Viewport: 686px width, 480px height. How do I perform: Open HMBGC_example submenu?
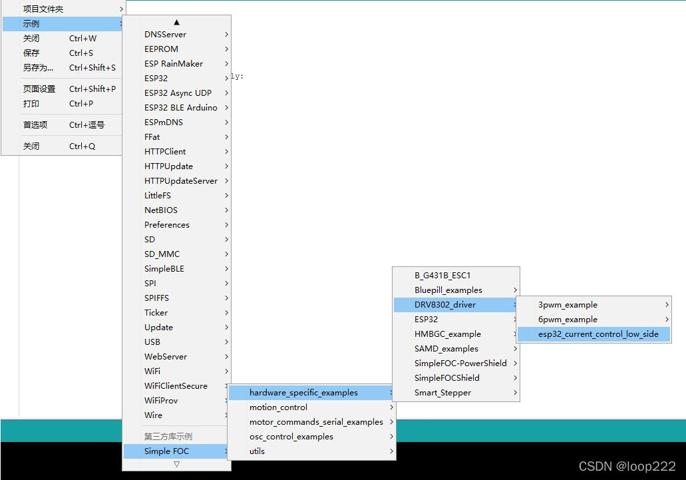point(456,334)
